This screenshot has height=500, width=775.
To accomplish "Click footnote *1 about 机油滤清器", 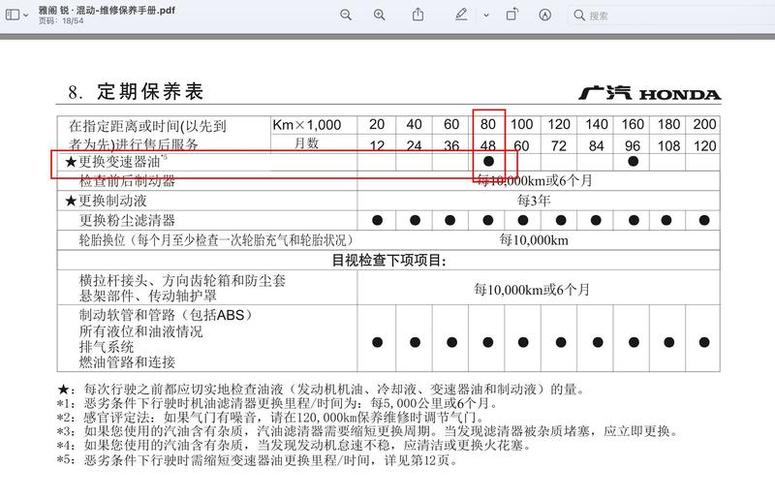I will click(x=277, y=403).
